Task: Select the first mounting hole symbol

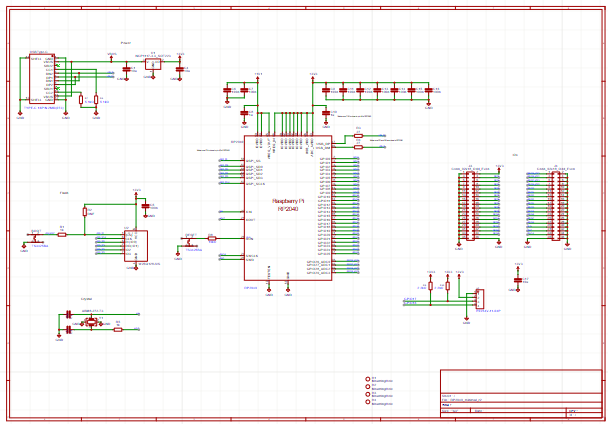Action: point(368,379)
